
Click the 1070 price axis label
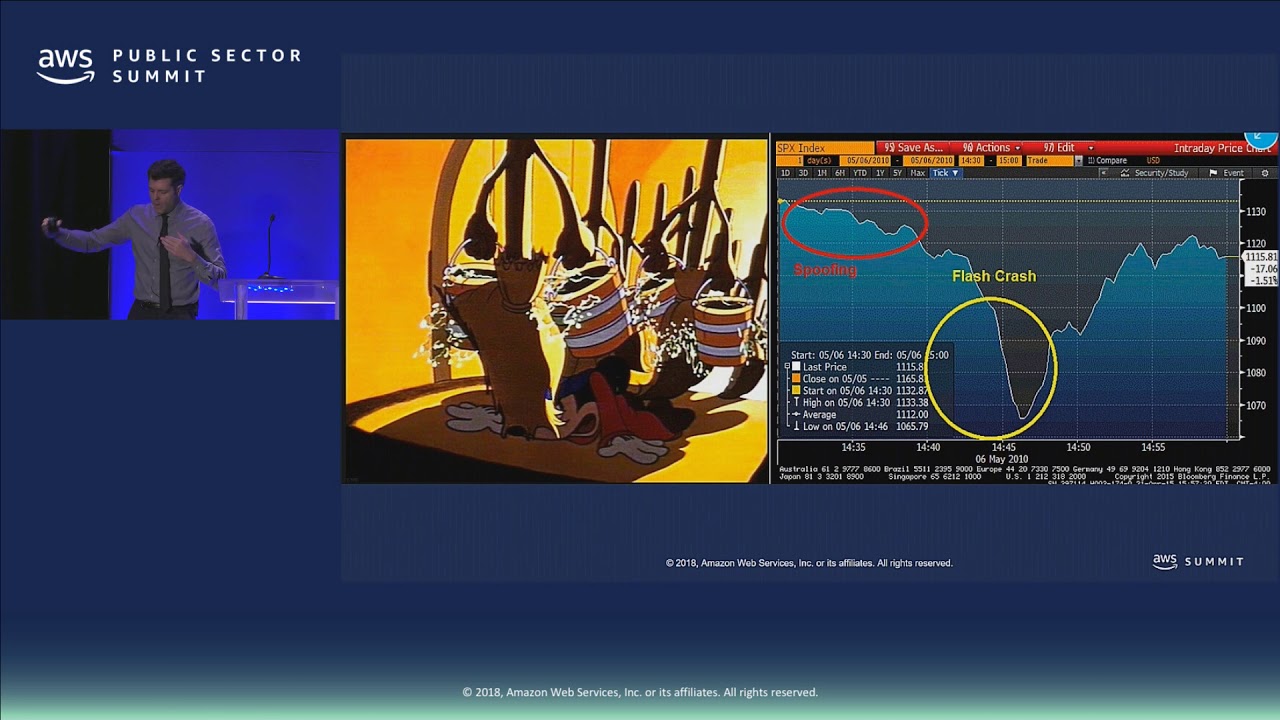point(1254,406)
